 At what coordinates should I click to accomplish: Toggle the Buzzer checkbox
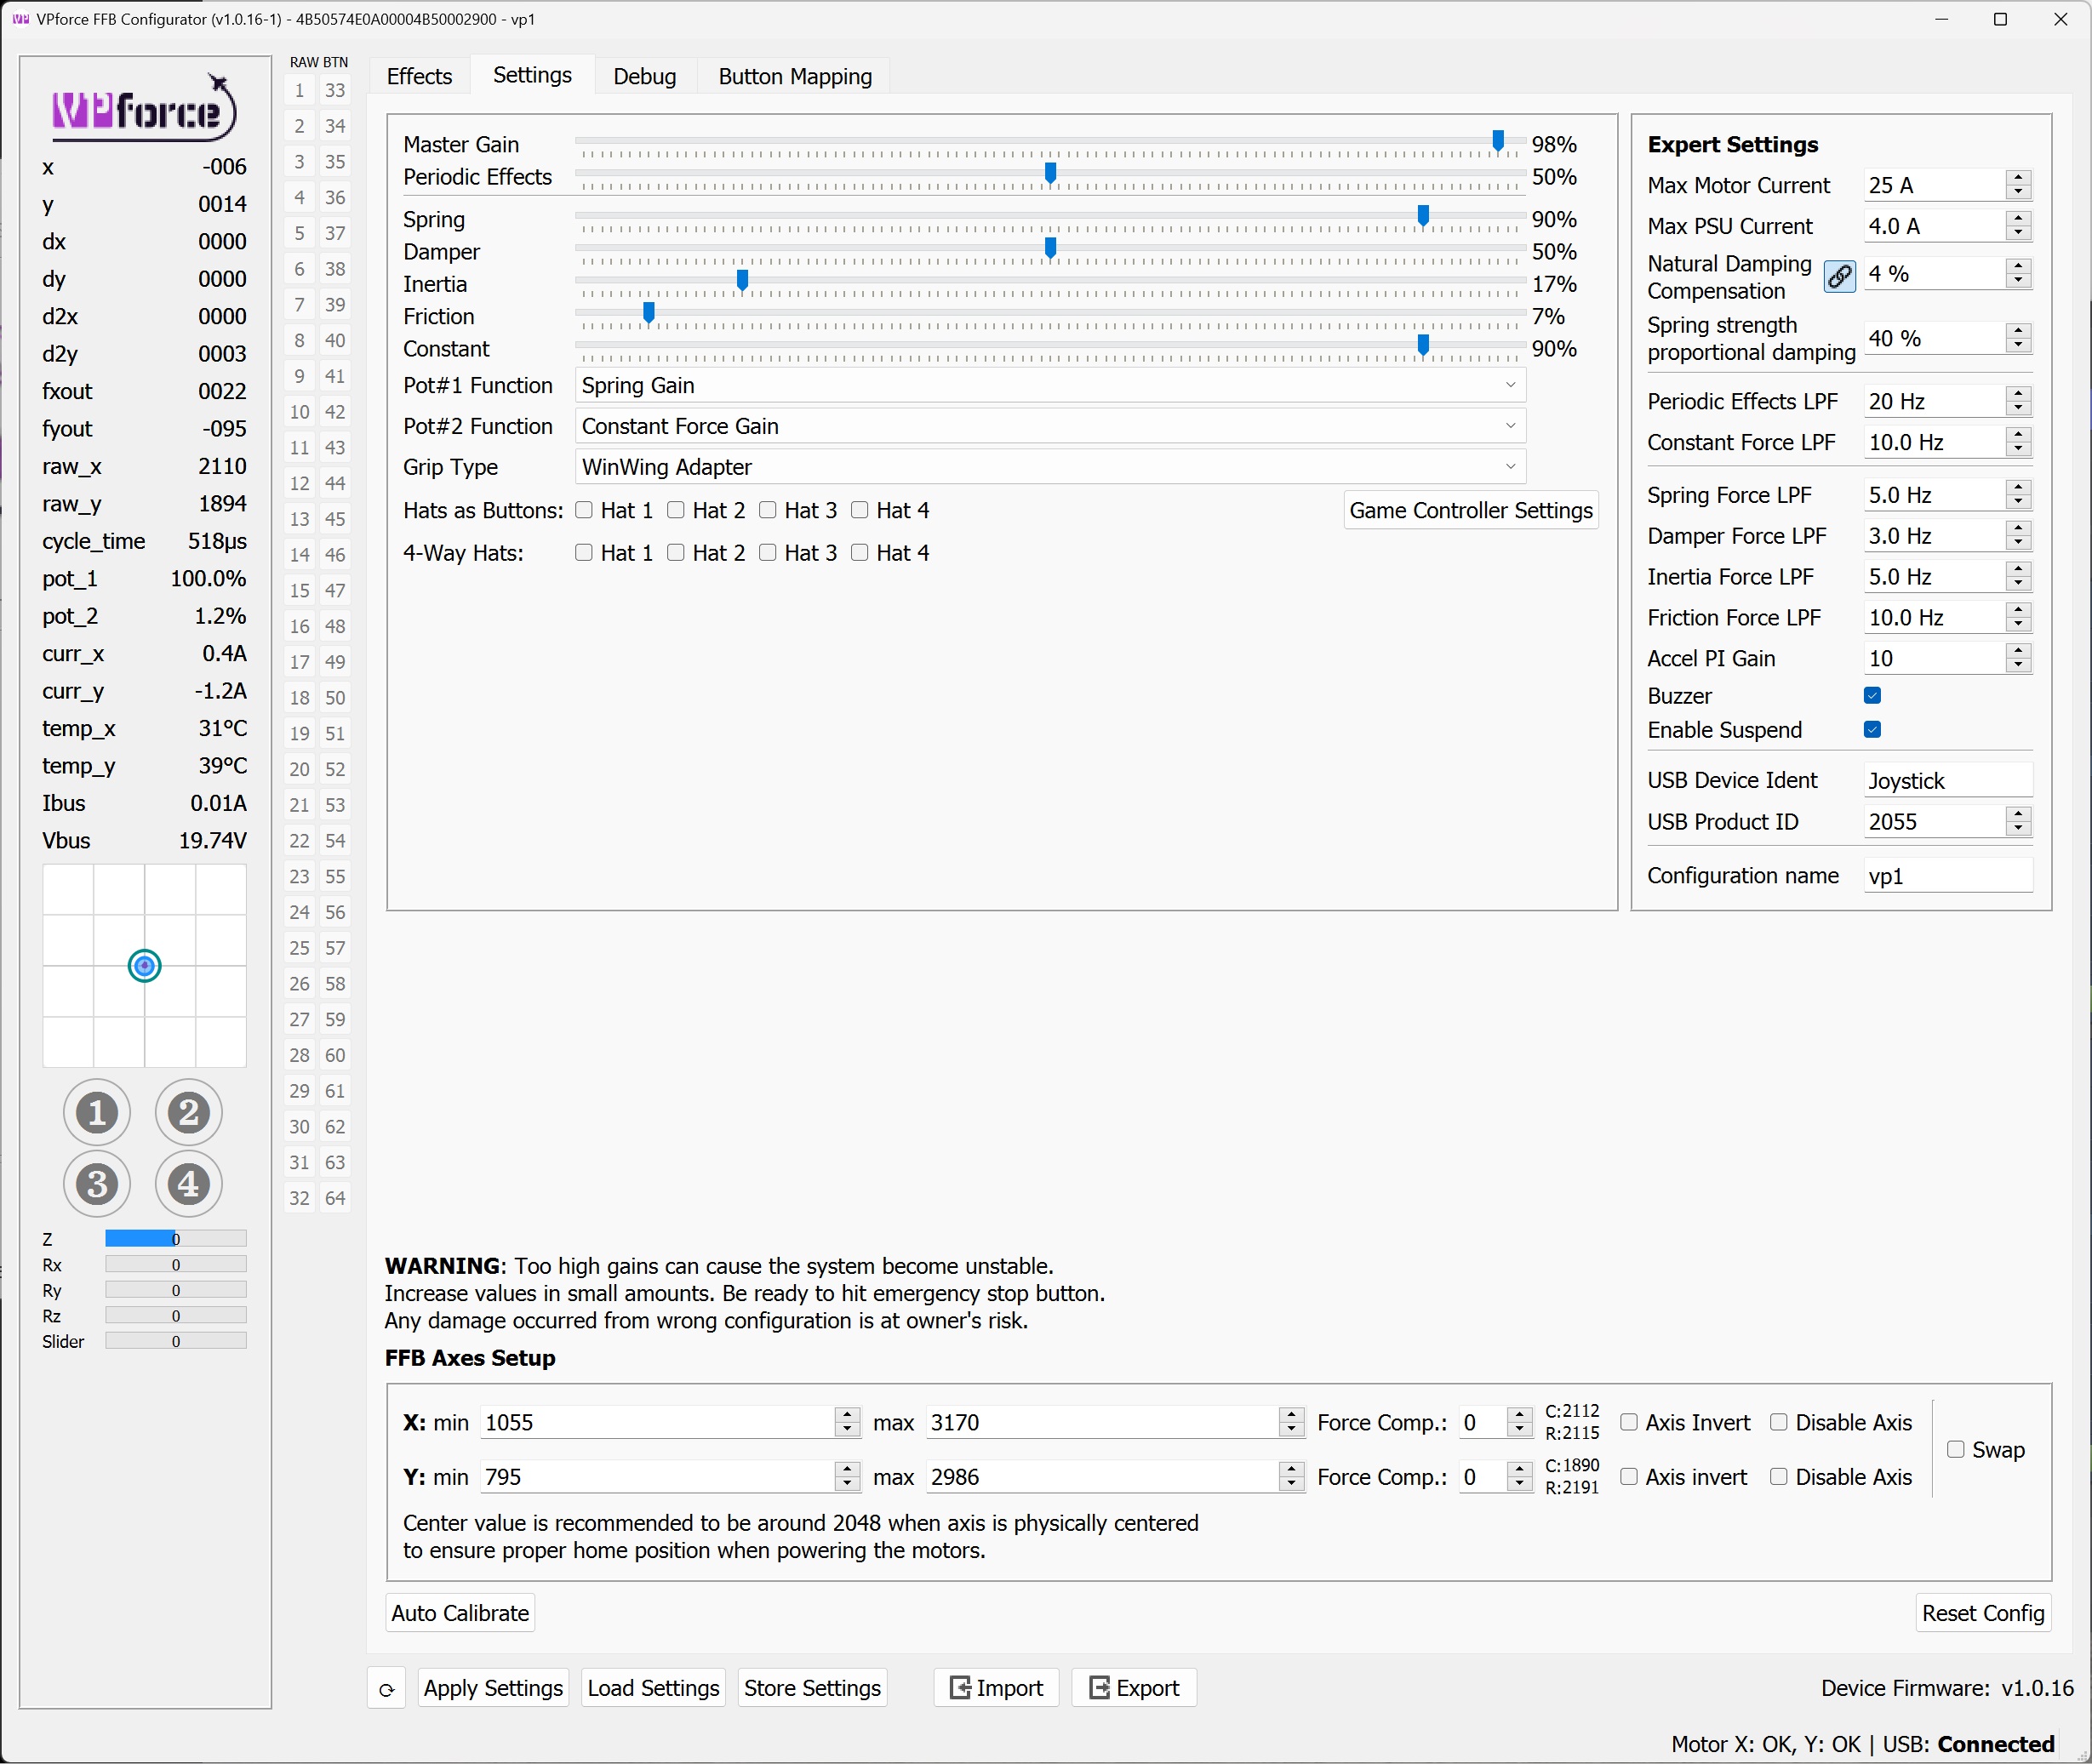(1872, 695)
